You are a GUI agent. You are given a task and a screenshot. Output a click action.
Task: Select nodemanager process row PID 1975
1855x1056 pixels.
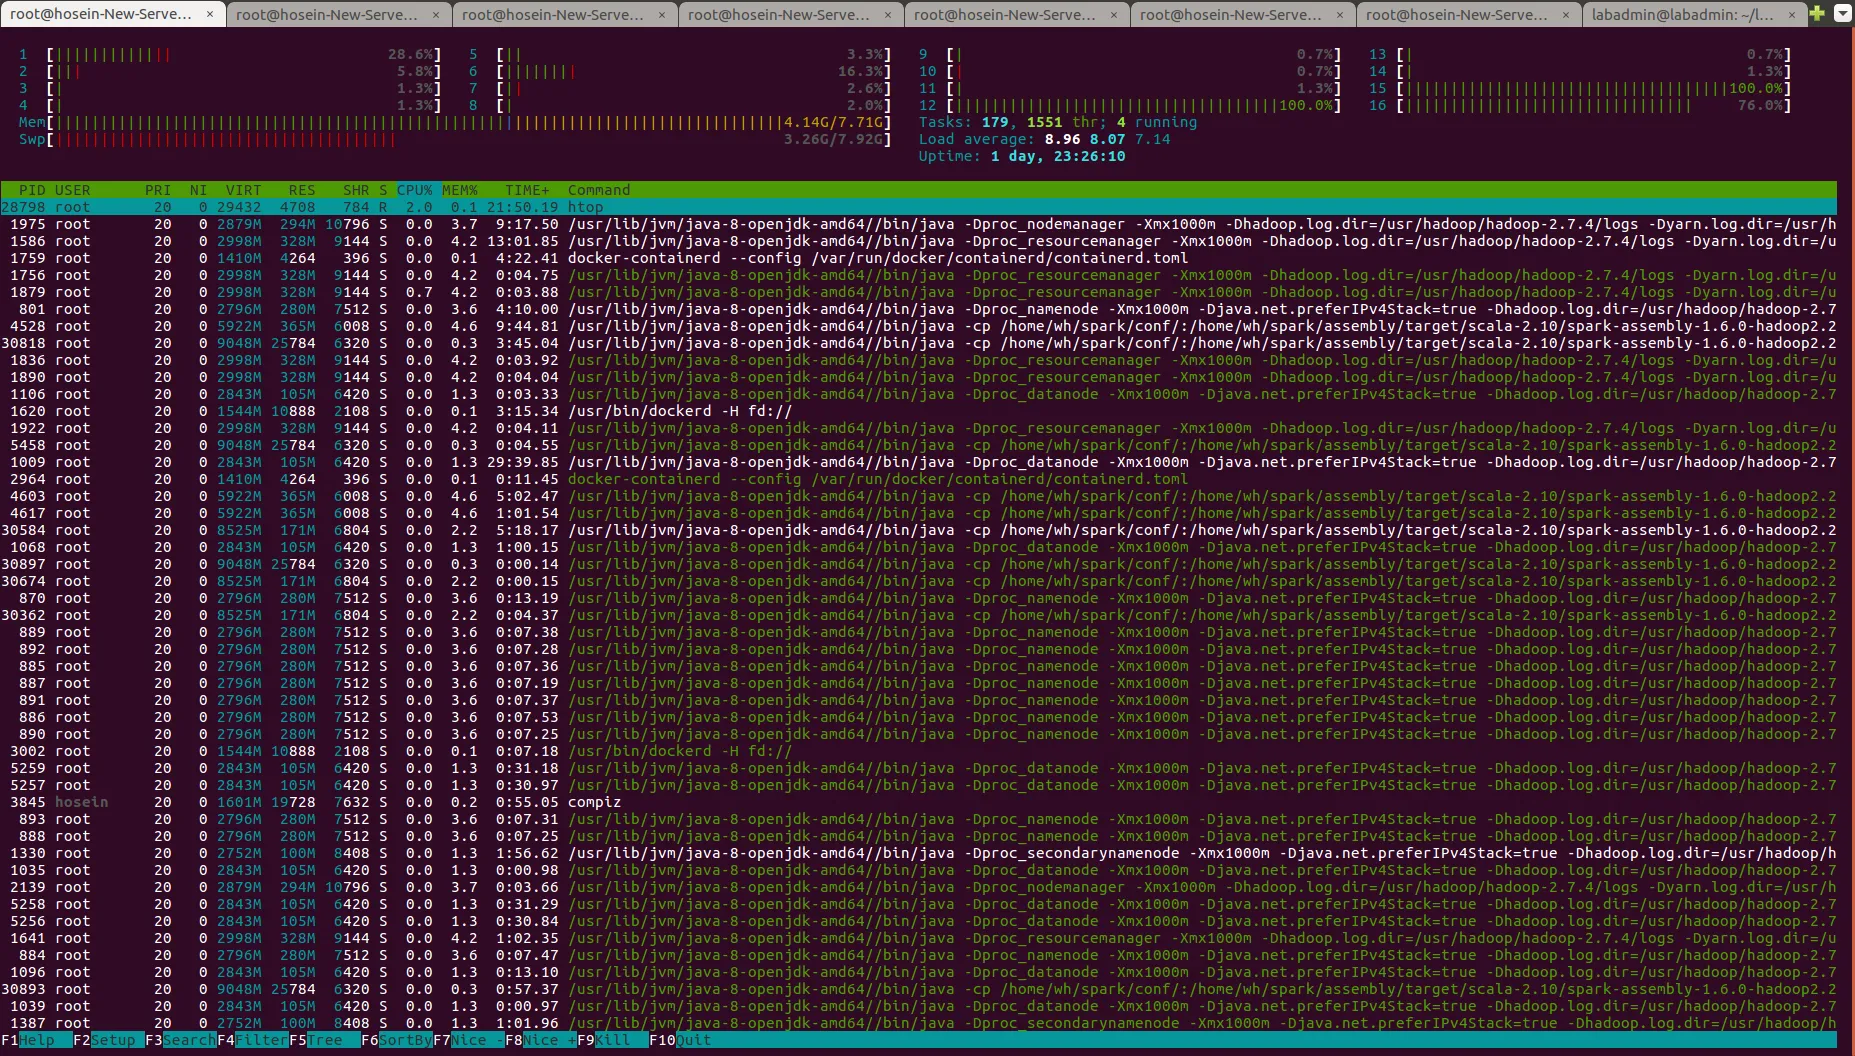pyautogui.click(x=918, y=224)
